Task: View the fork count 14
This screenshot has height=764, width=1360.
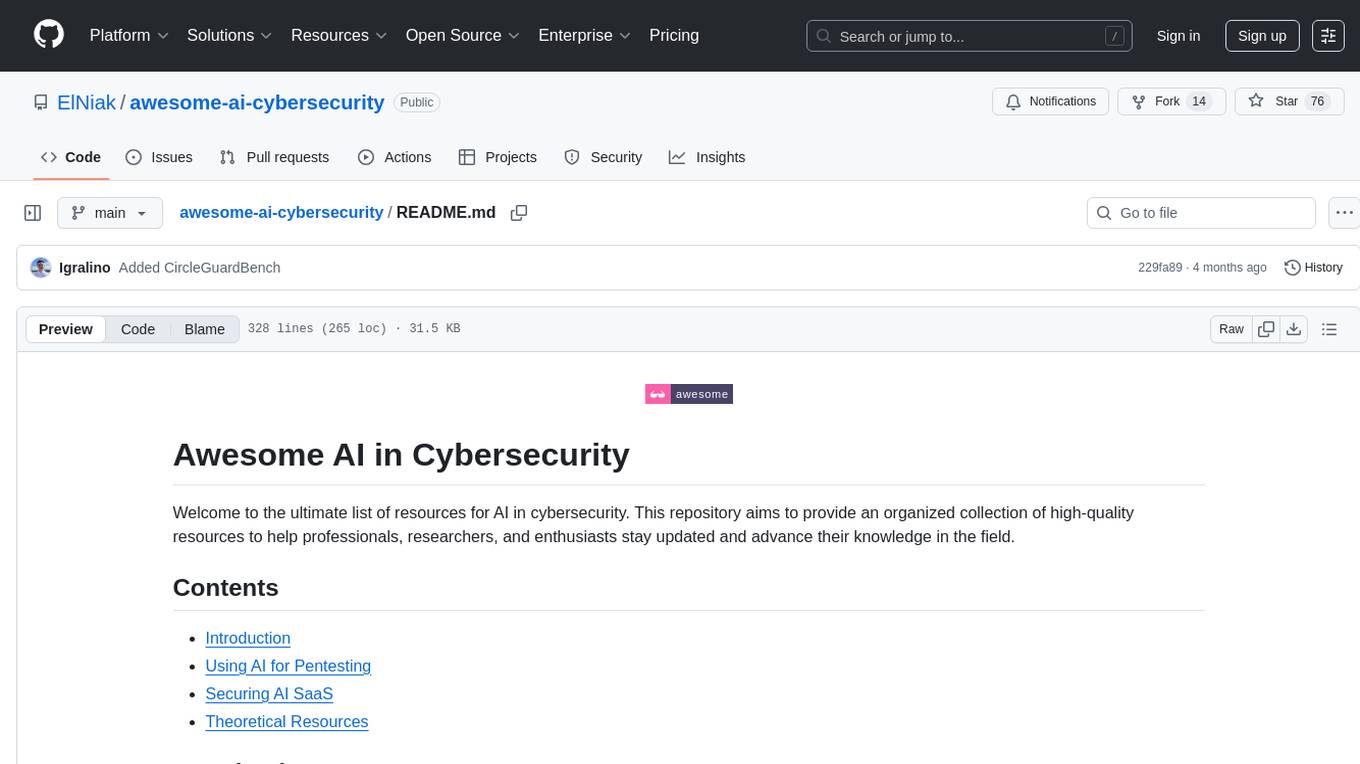Action: coord(1200,101)
